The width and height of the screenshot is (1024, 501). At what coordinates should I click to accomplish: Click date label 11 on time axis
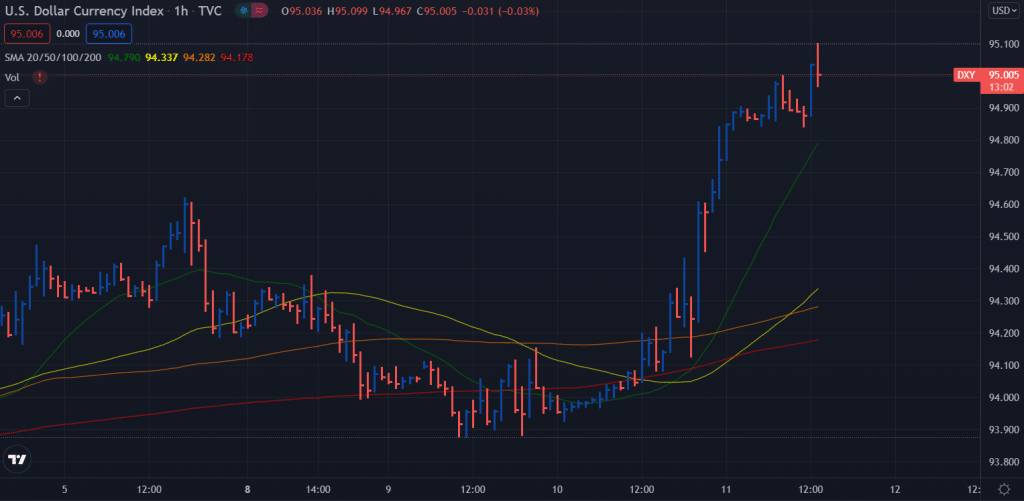coord(726,489)
